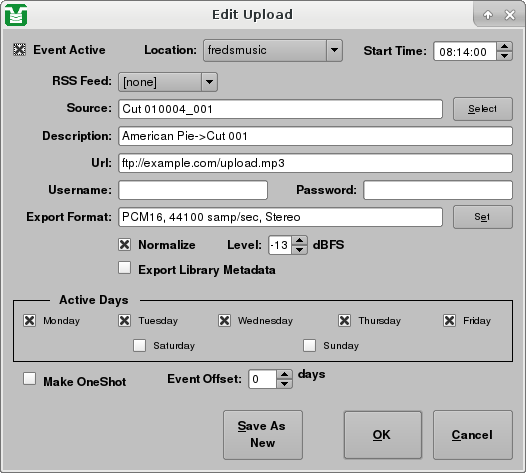
Task: Raise normalize Level with up arrow
Action: point(299,240)
